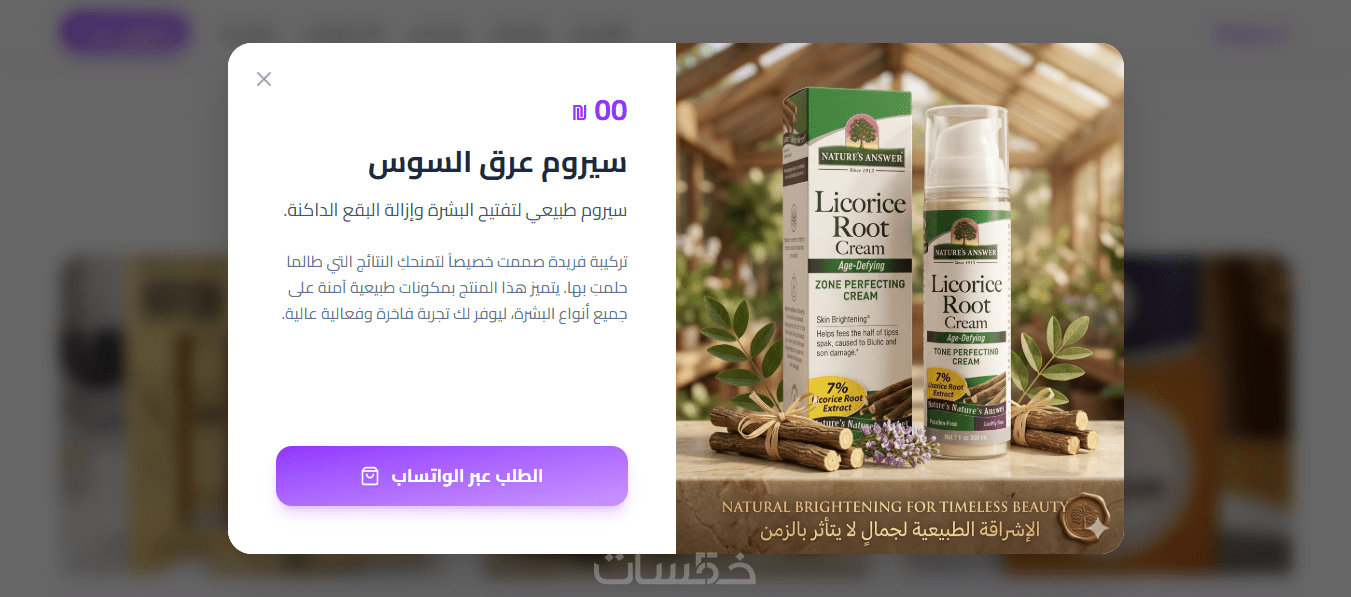Click the blurred purple link in the top-right header

point(1251,35)
